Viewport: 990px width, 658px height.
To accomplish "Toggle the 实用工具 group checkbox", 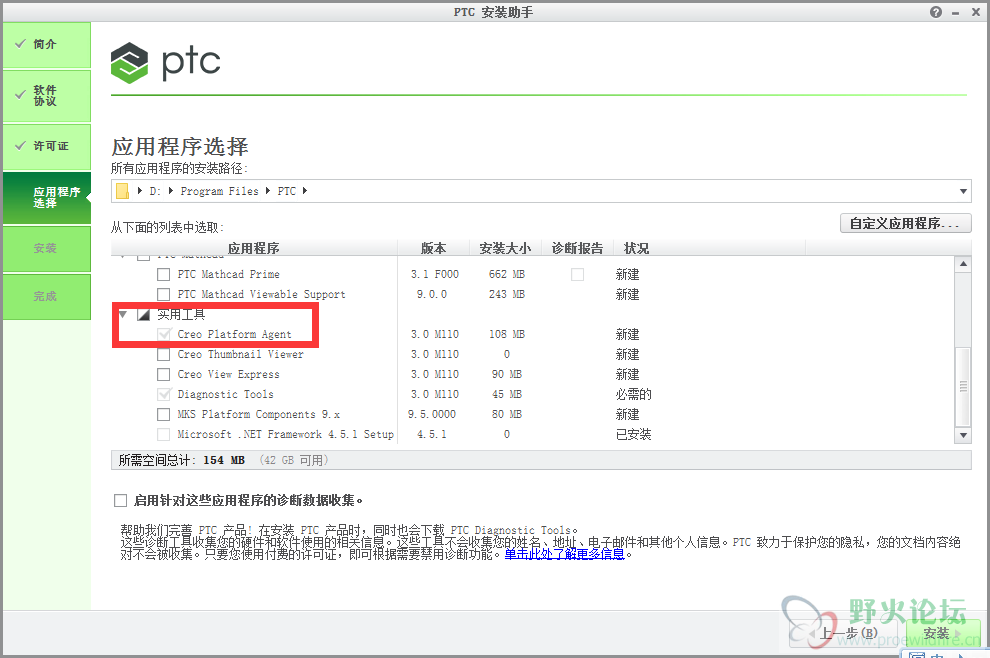I will tap(143, 314).
